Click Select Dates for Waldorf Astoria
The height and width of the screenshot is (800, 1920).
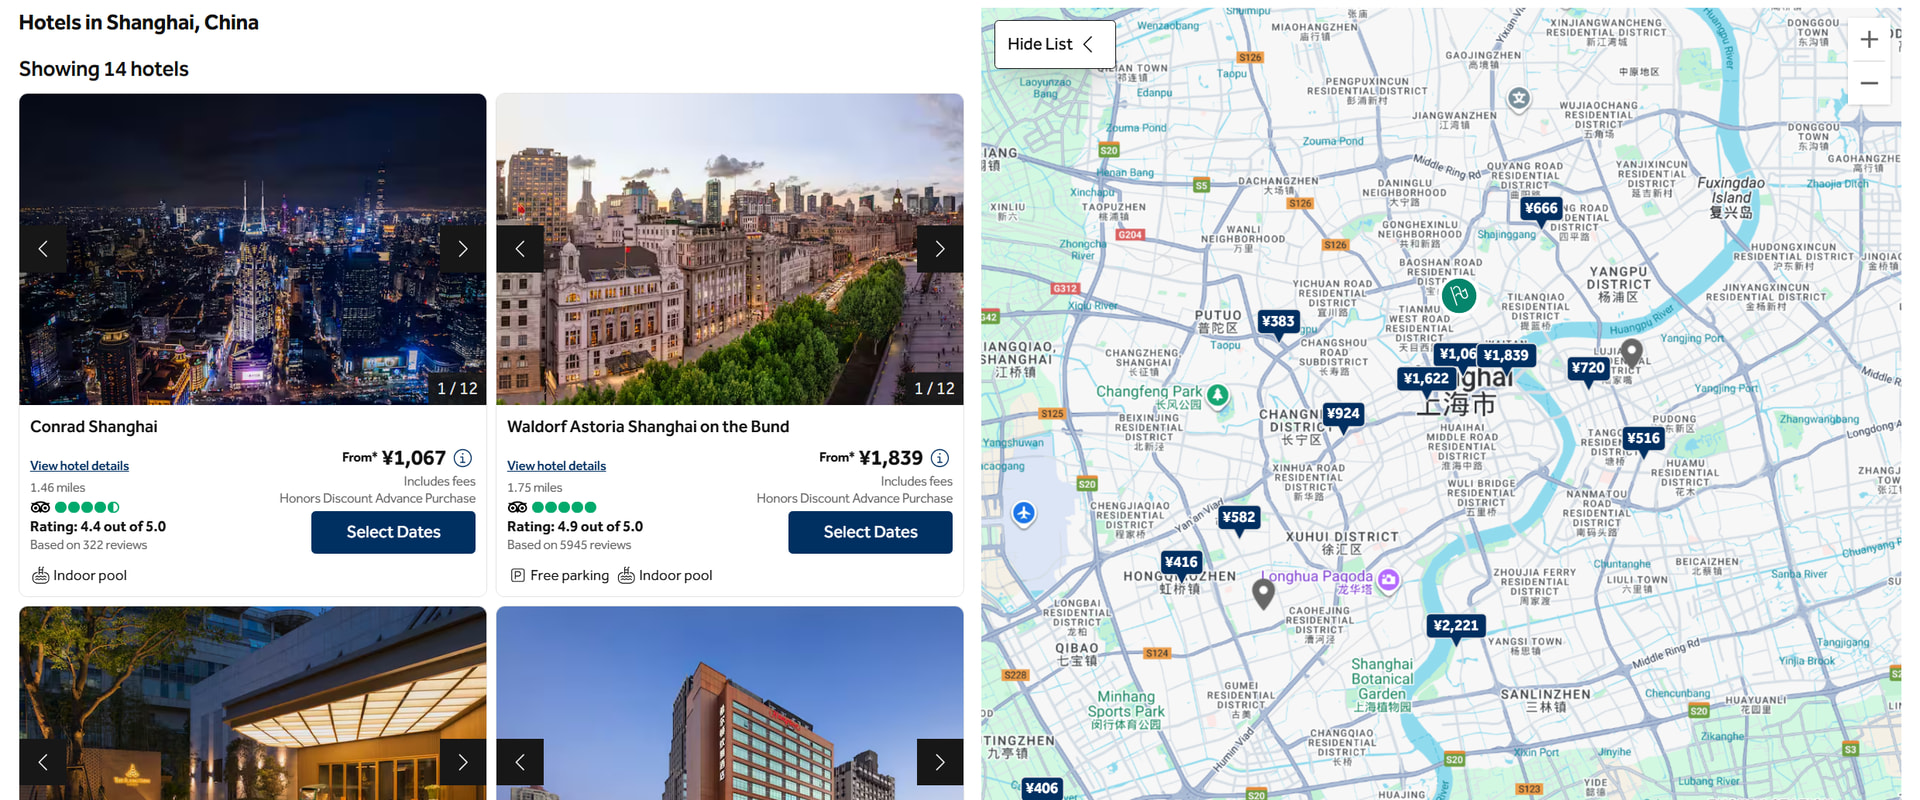pos(870,532)
